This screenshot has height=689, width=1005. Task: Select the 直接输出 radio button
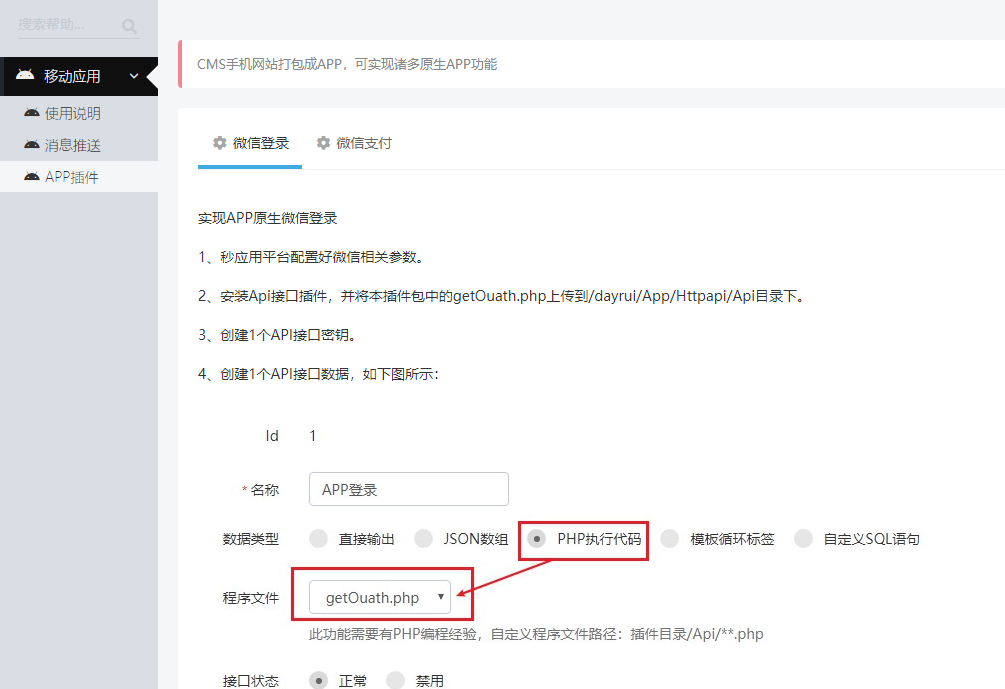tap(319, 538)
